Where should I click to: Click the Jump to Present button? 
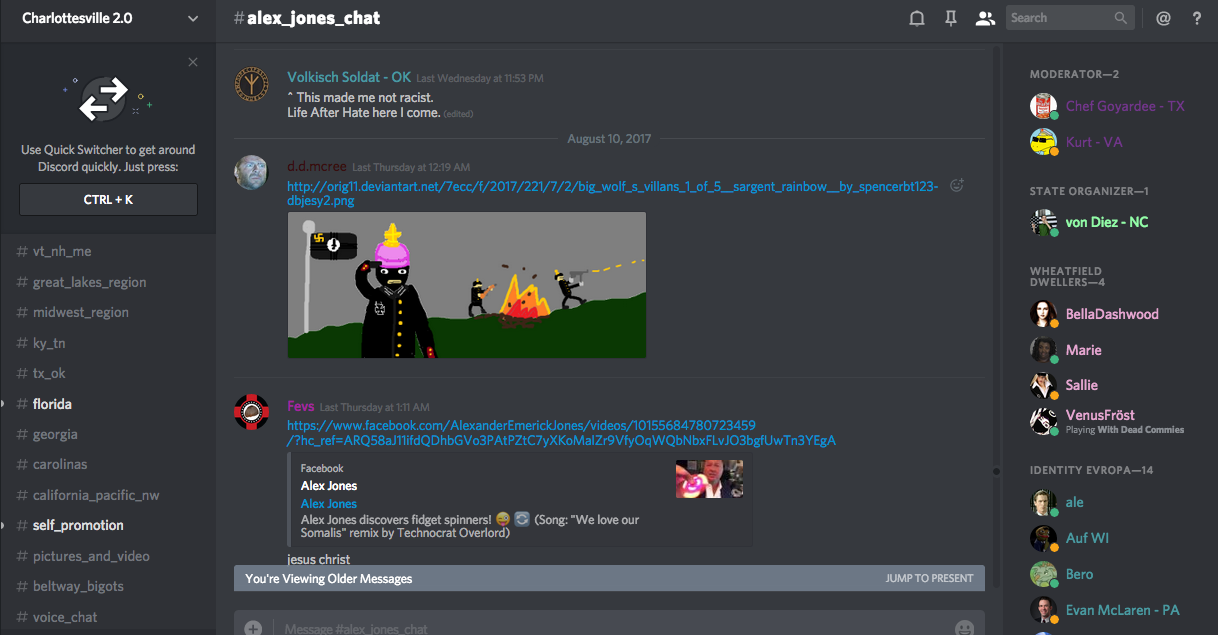(x=928, y=578)
